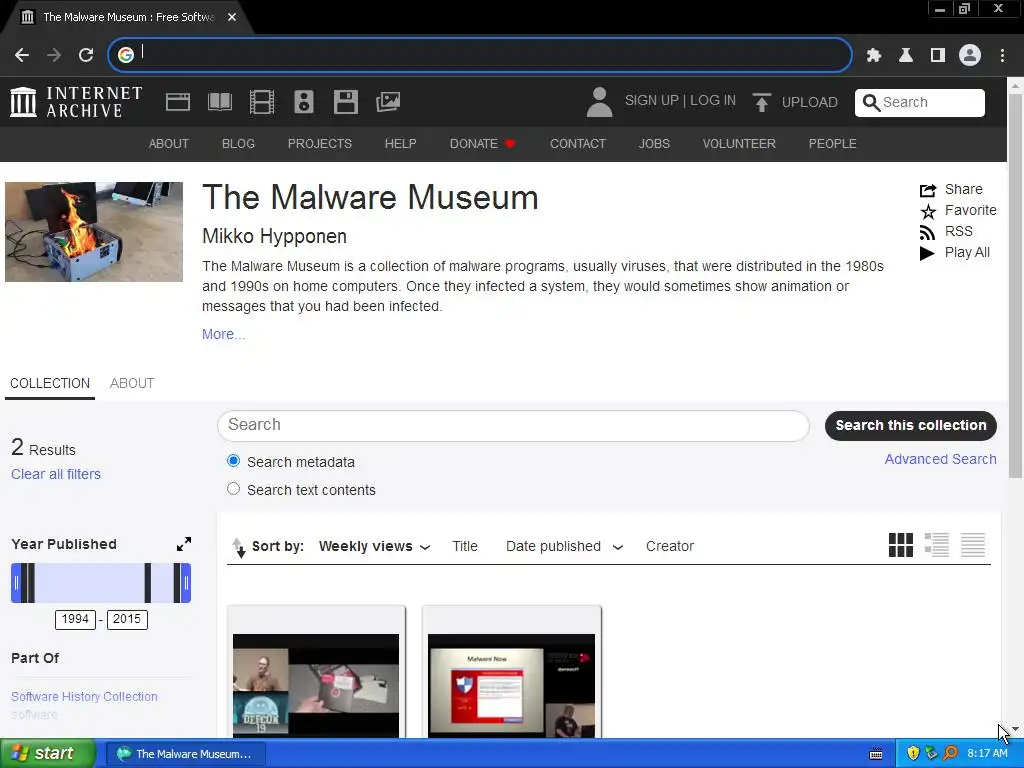
Task: Open the DEFCON 19 video thumbnail
Action: [x=316, y=685]
